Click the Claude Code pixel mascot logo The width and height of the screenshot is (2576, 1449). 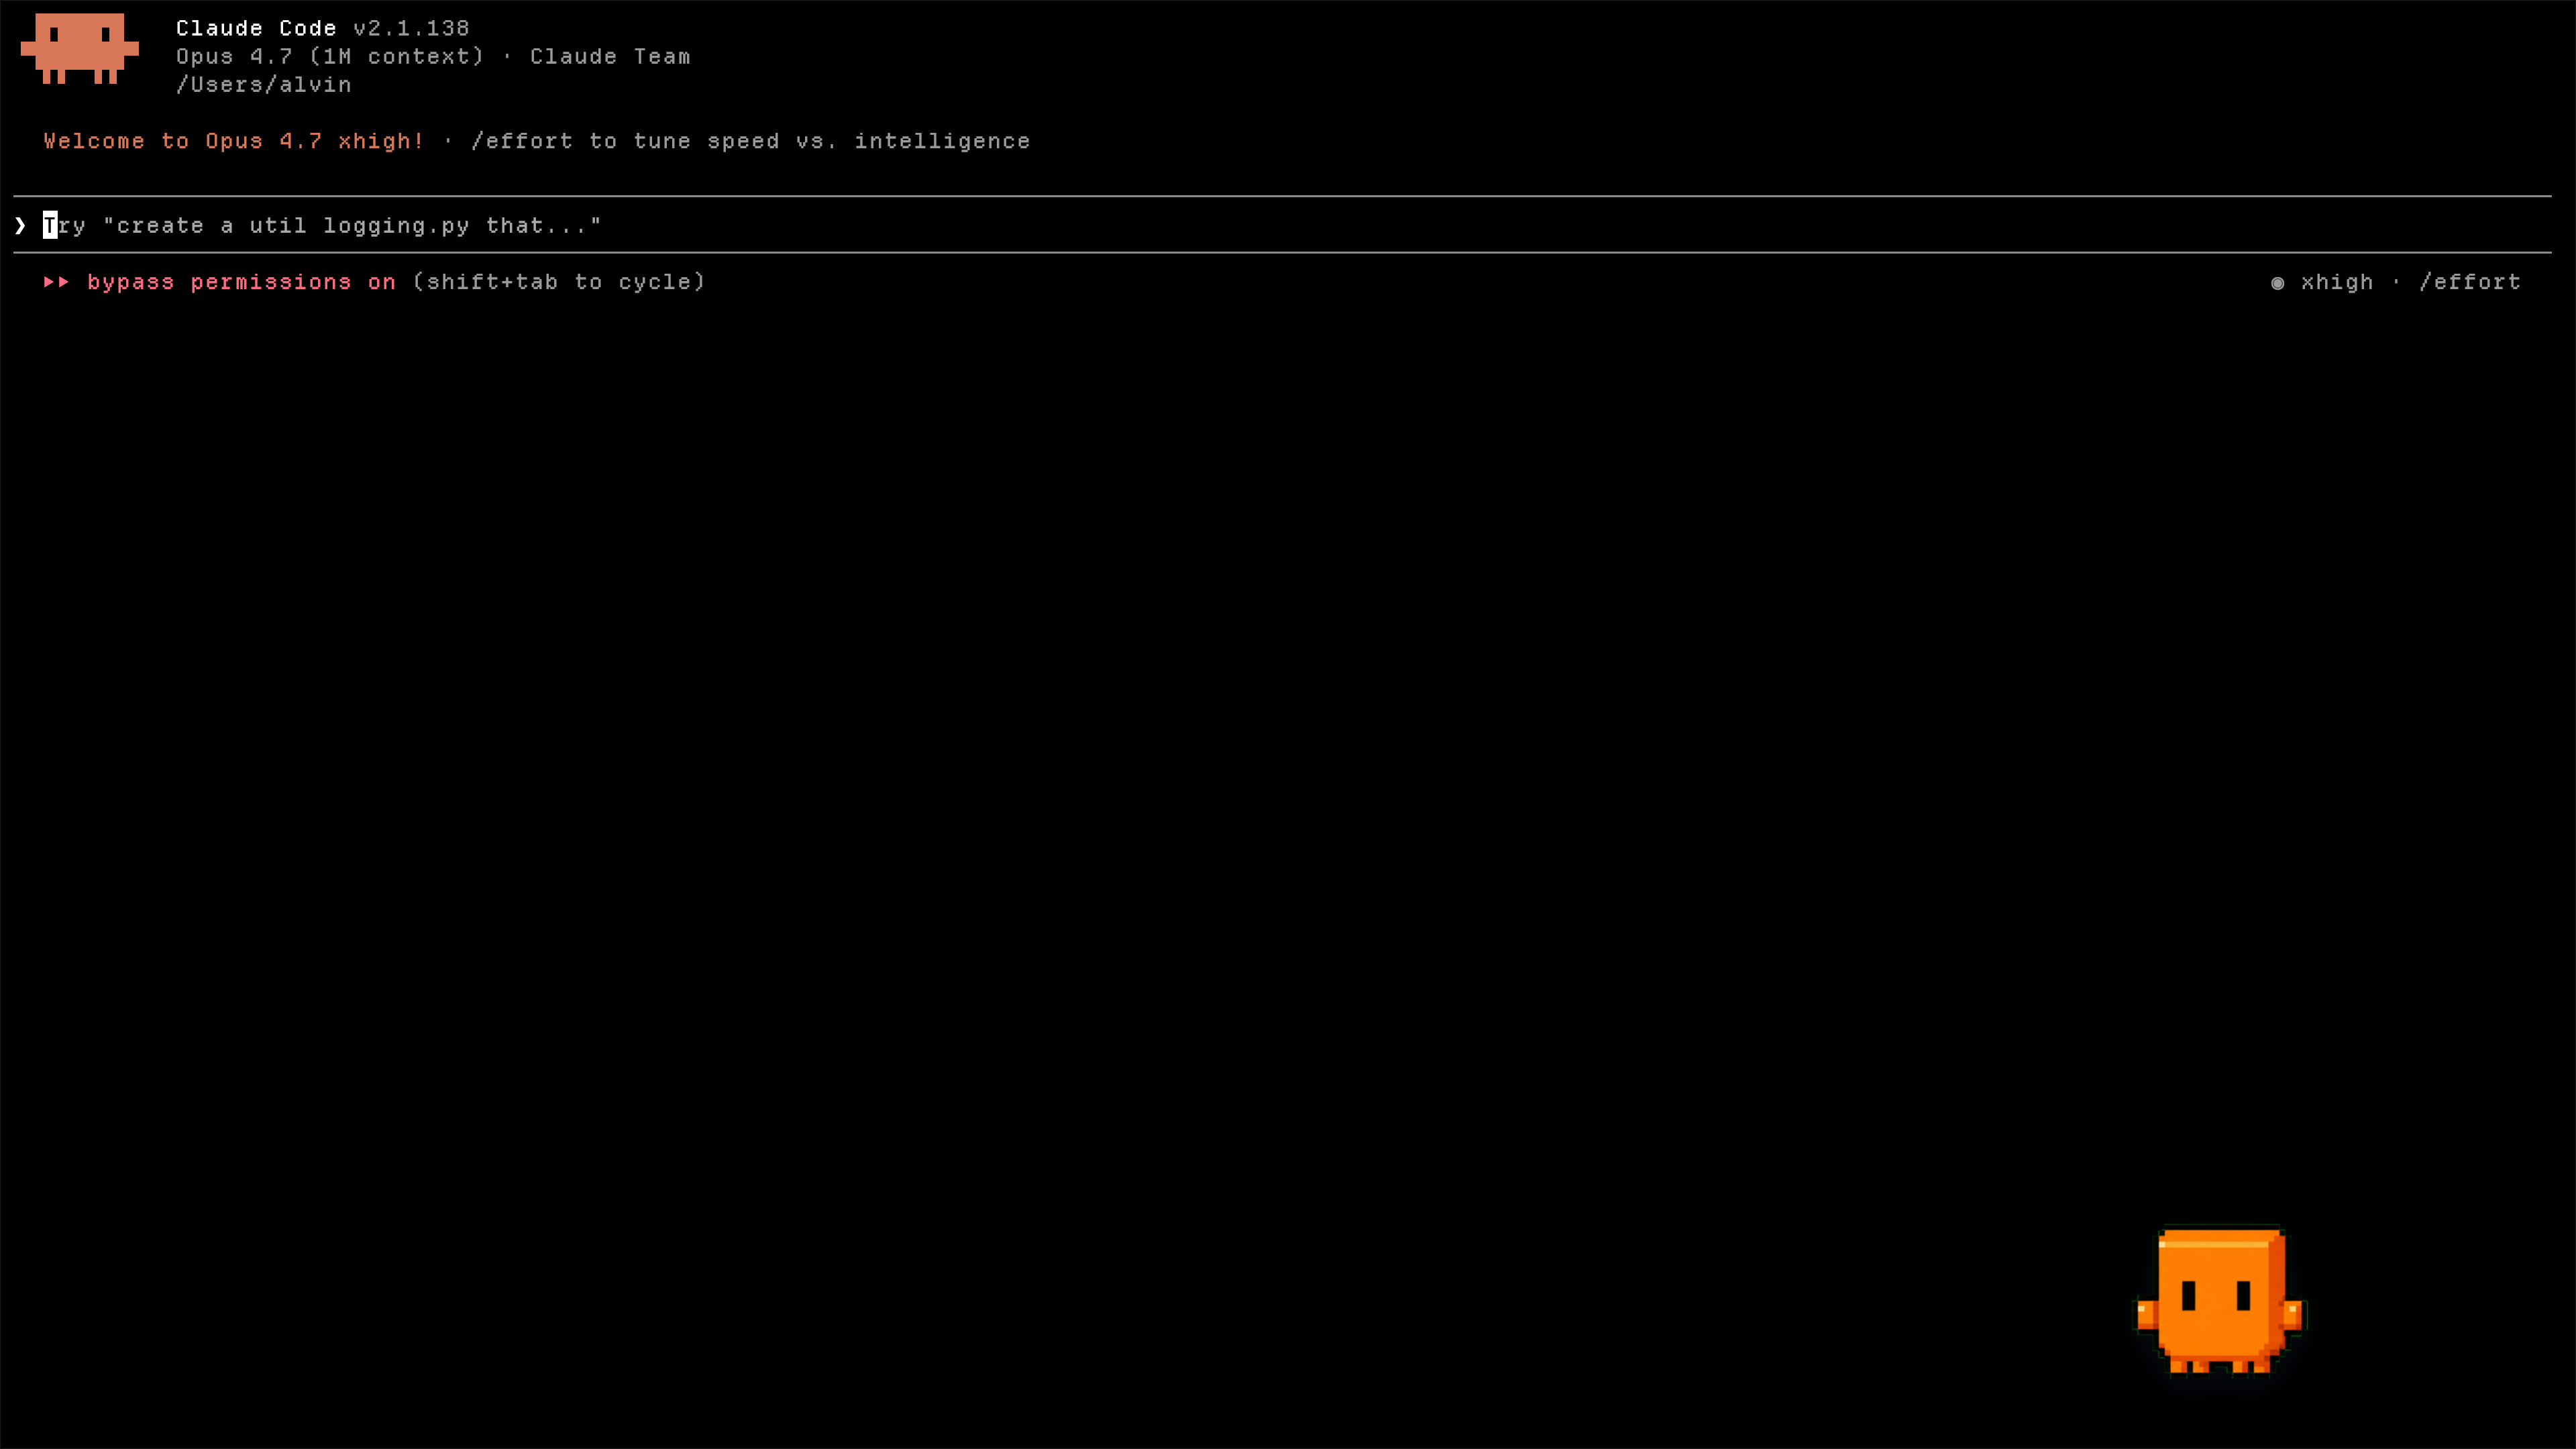79,49
